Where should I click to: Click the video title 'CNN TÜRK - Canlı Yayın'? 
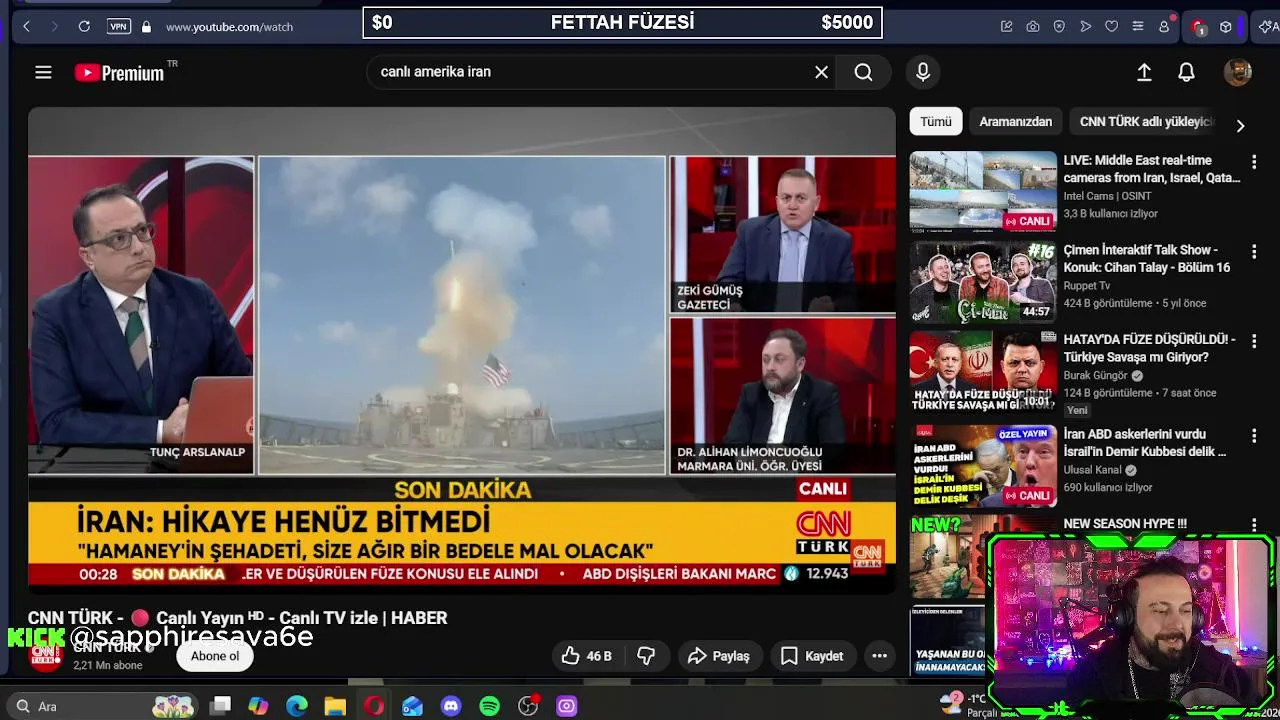tap(237, 618)
